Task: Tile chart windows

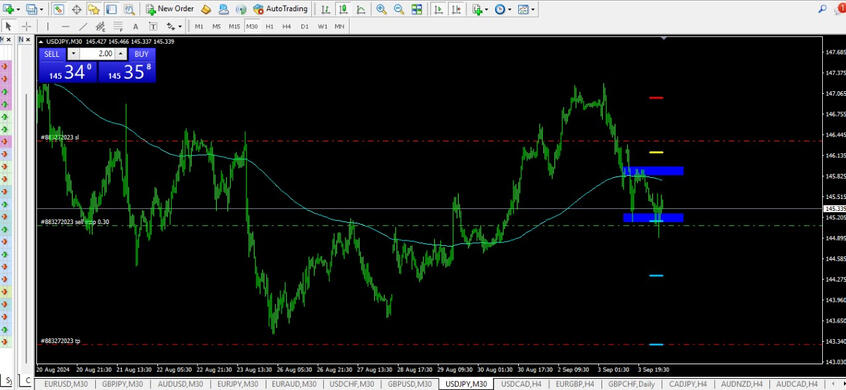Action: coord(417,9)
